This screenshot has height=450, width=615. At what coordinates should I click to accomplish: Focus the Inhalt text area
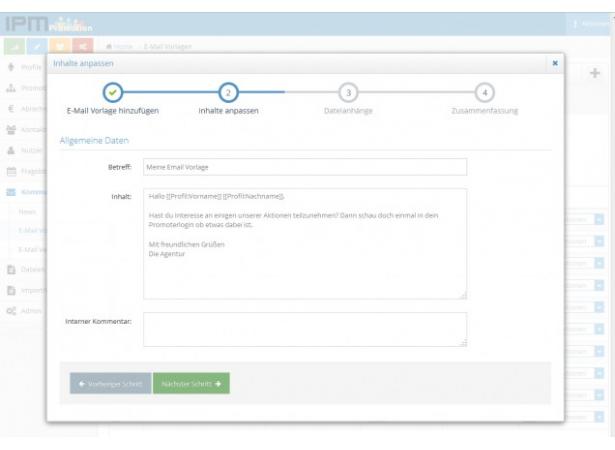pos(303,243)
